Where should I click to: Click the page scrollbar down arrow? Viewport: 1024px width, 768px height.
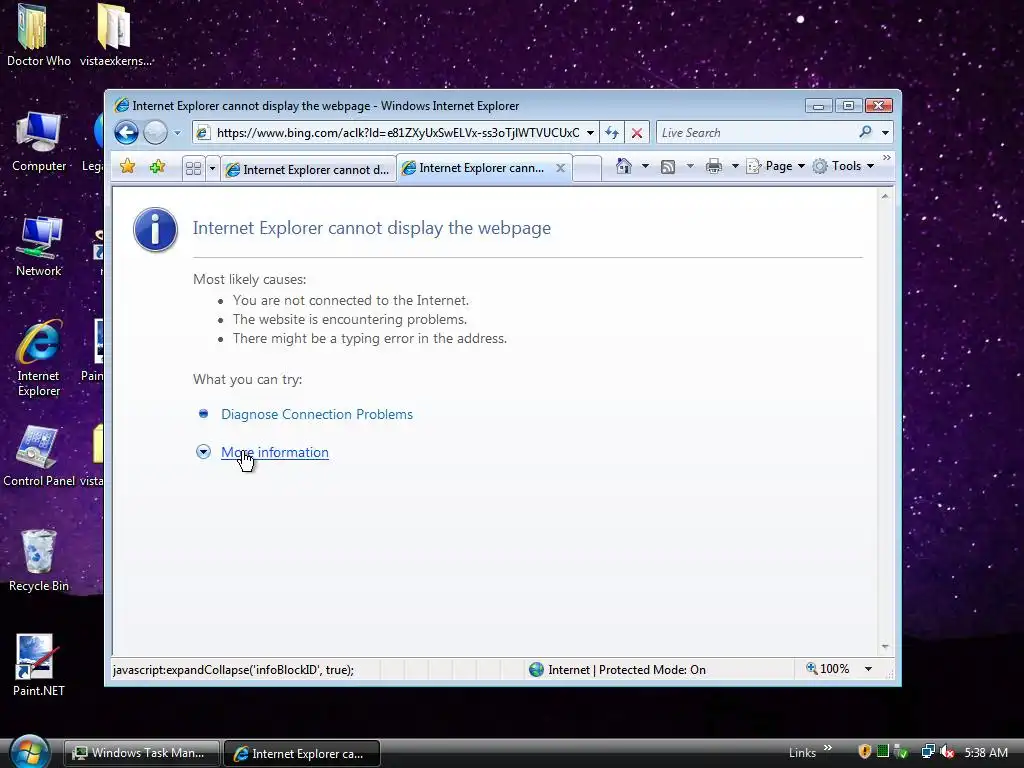coord(885,647)
